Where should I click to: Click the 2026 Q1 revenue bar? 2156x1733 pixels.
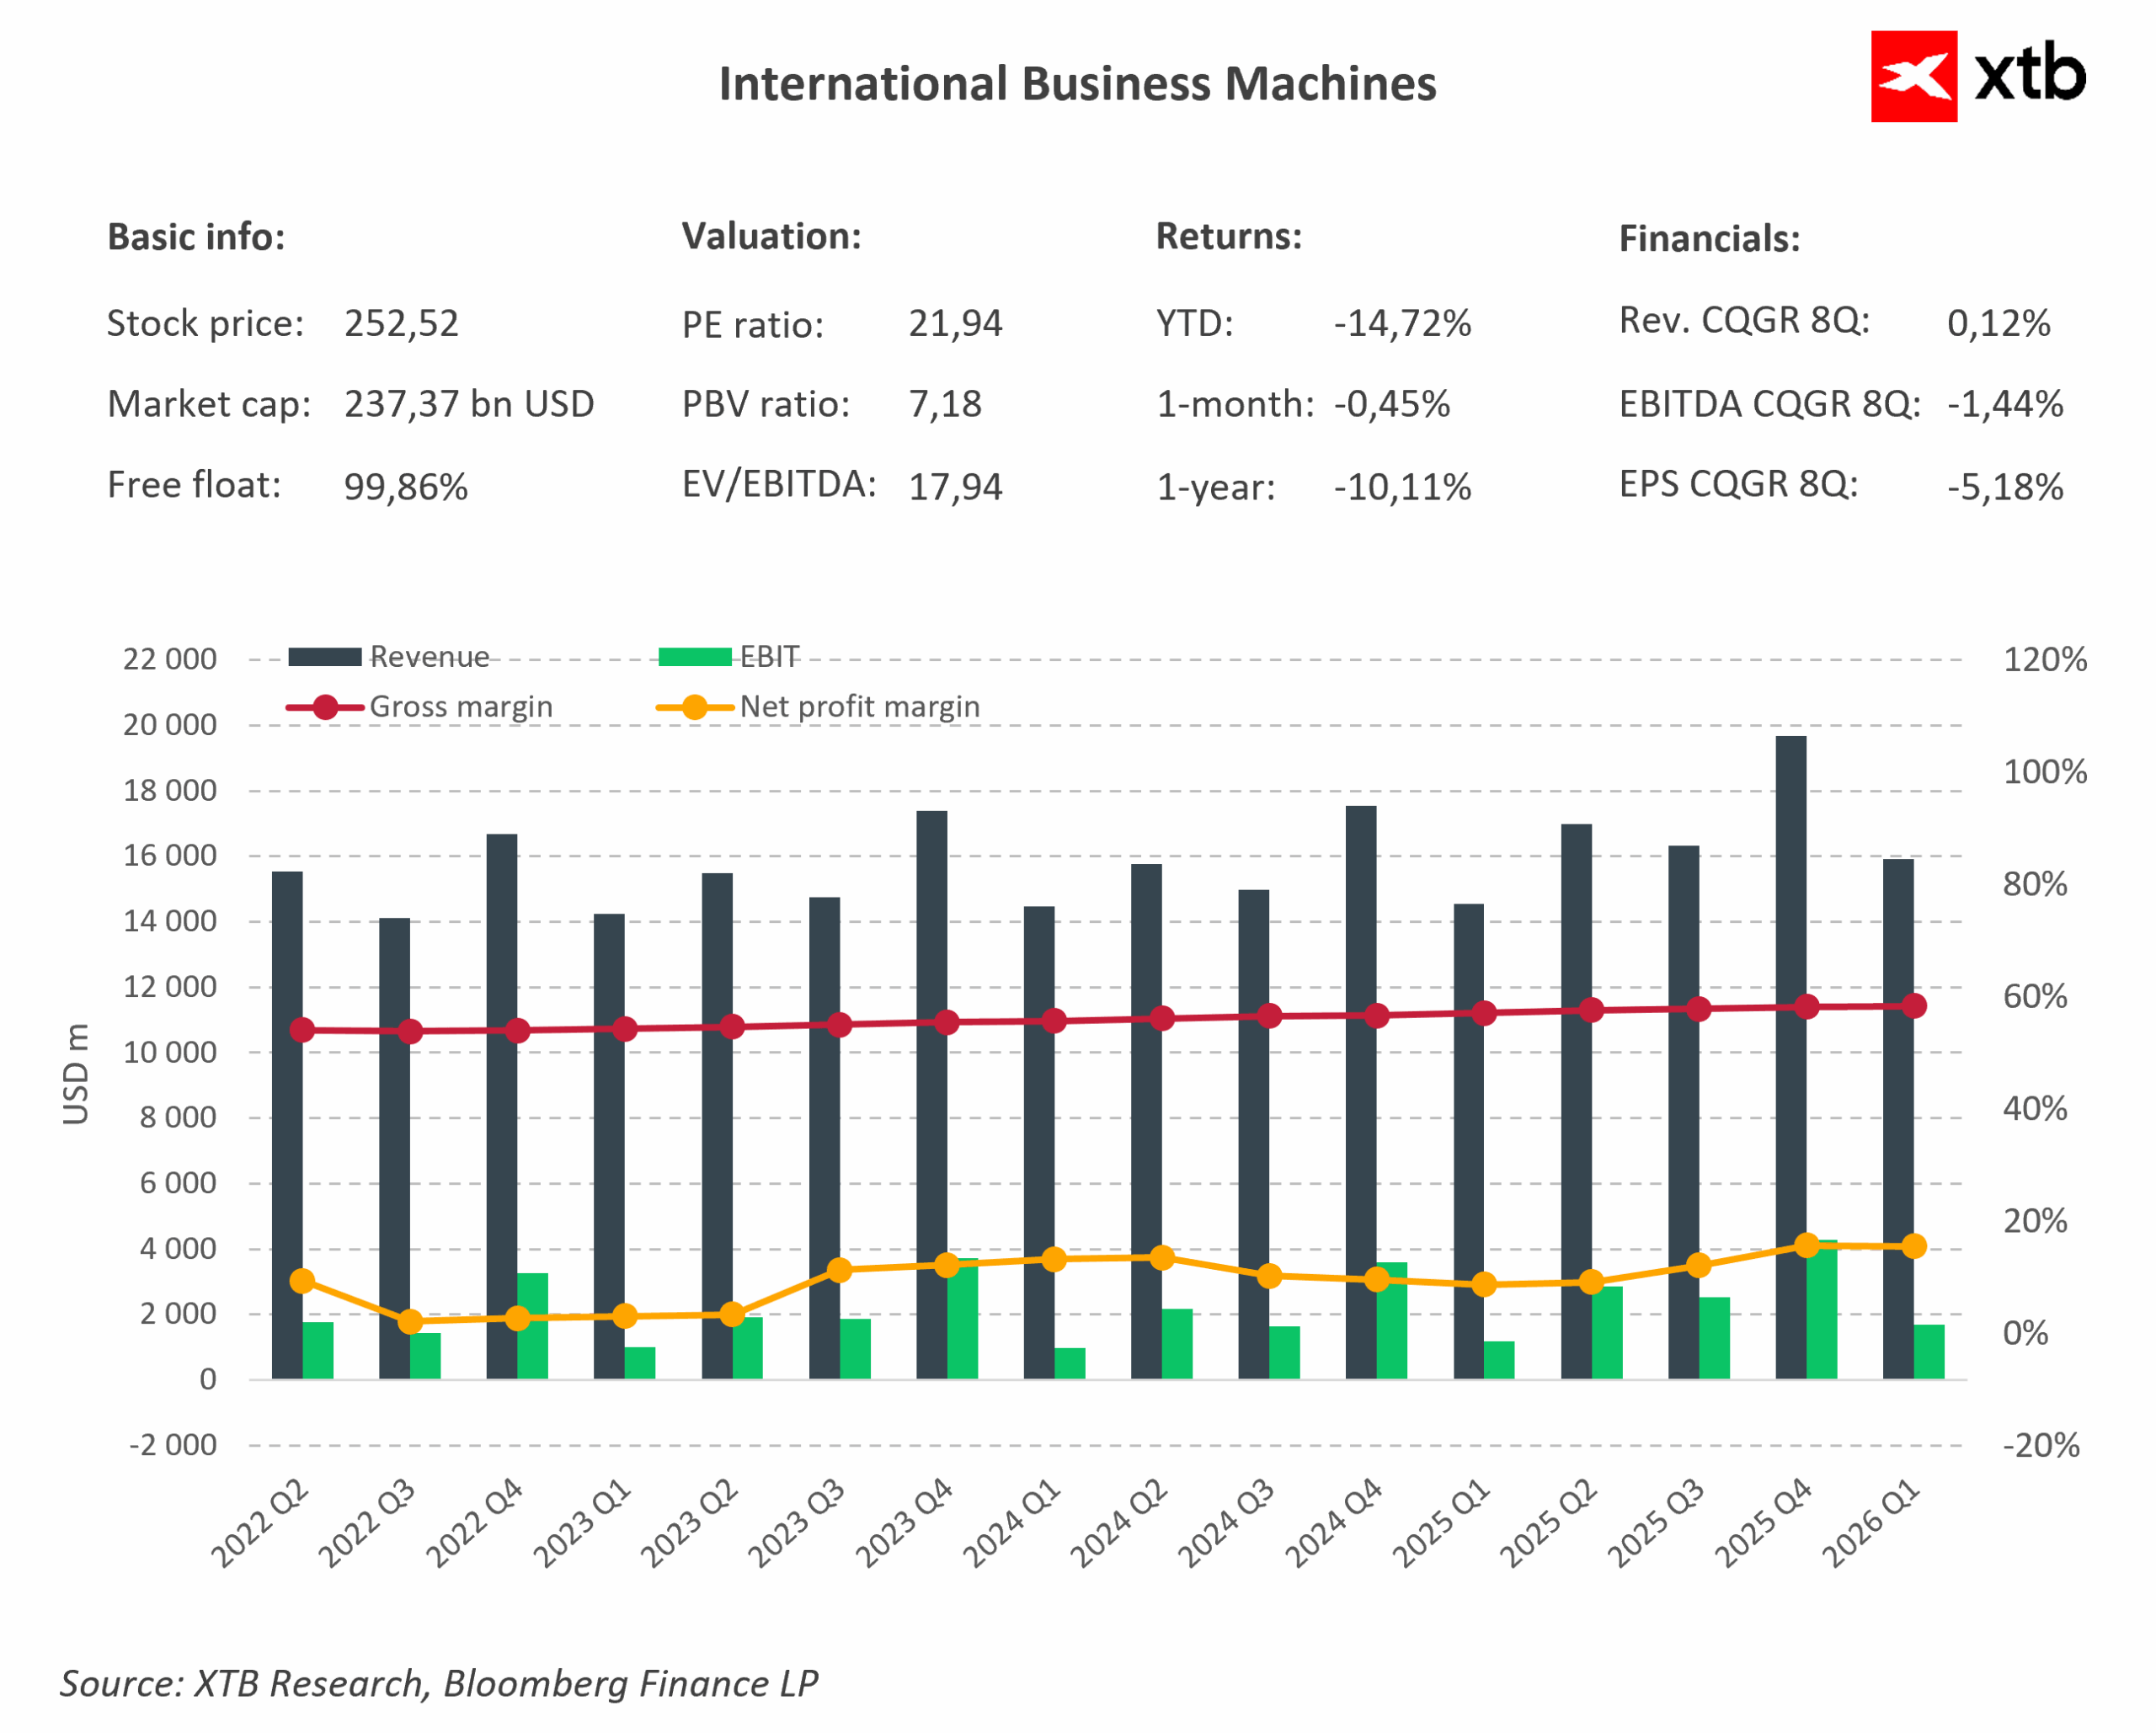pos(1898,1119)
